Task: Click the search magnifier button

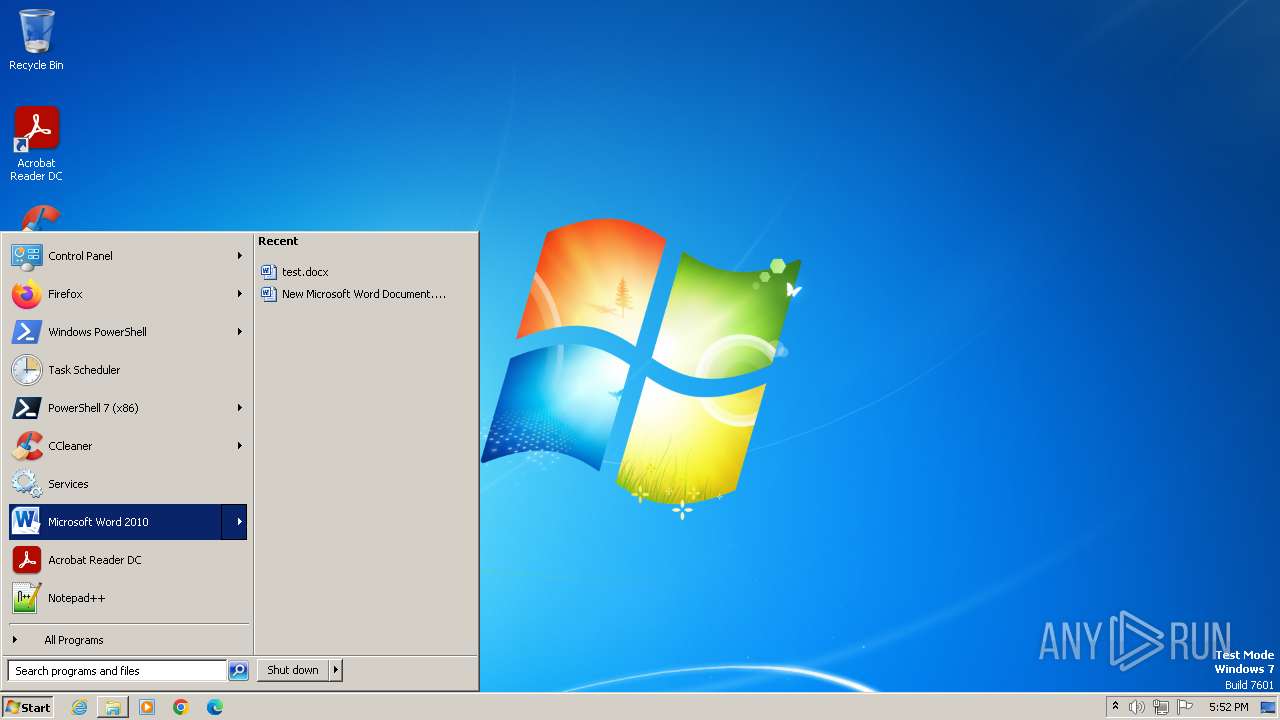Action: coord(238,671)
